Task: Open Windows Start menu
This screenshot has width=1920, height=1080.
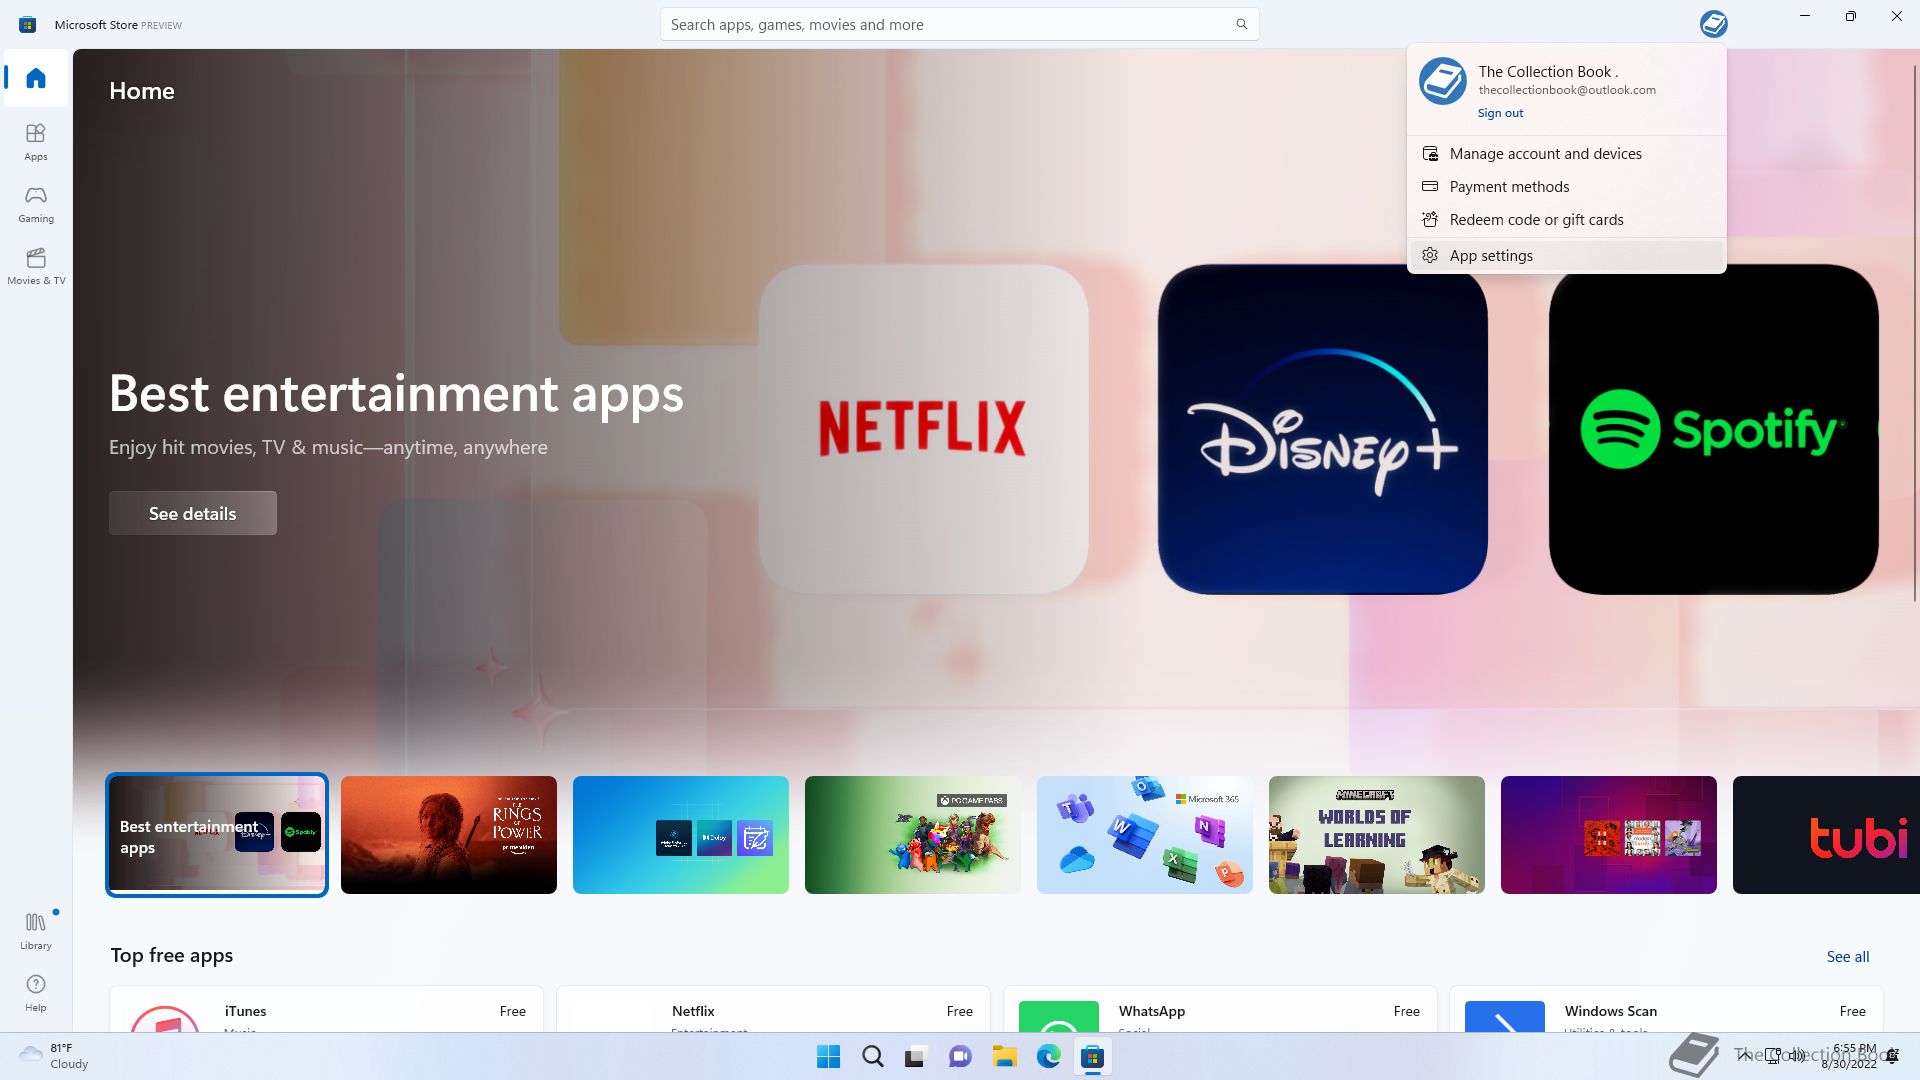Action: point(828,1057)
